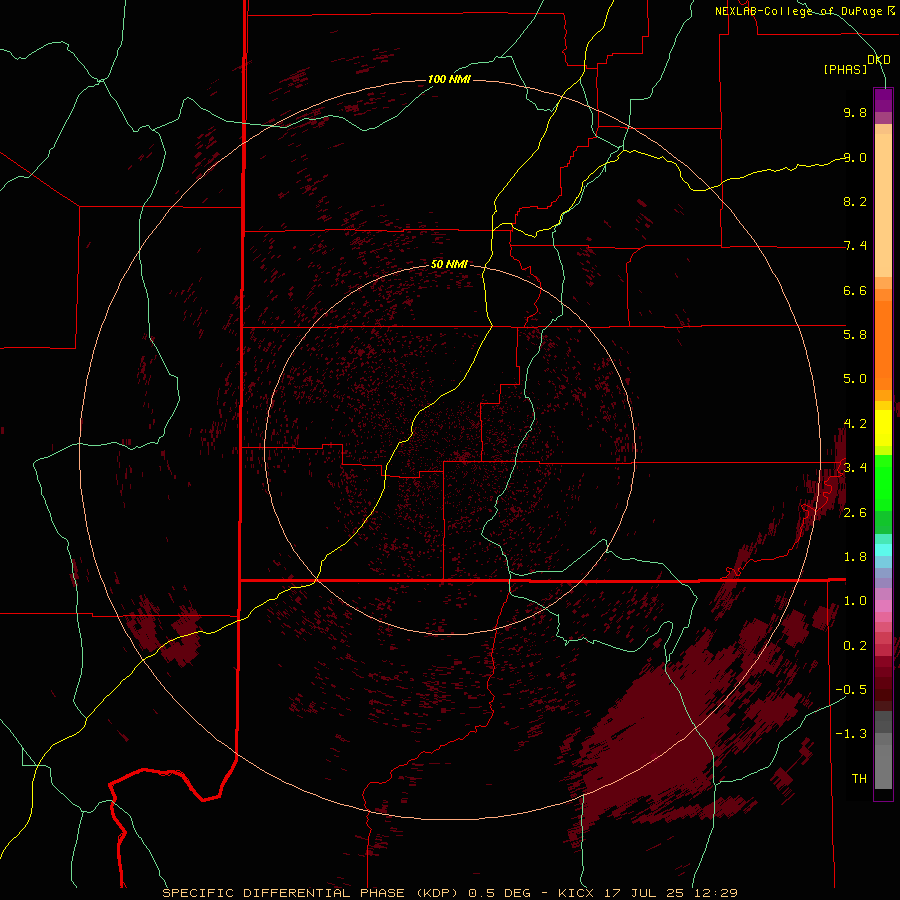Click the 100 NMI range ring label

(x=449, y=79)
